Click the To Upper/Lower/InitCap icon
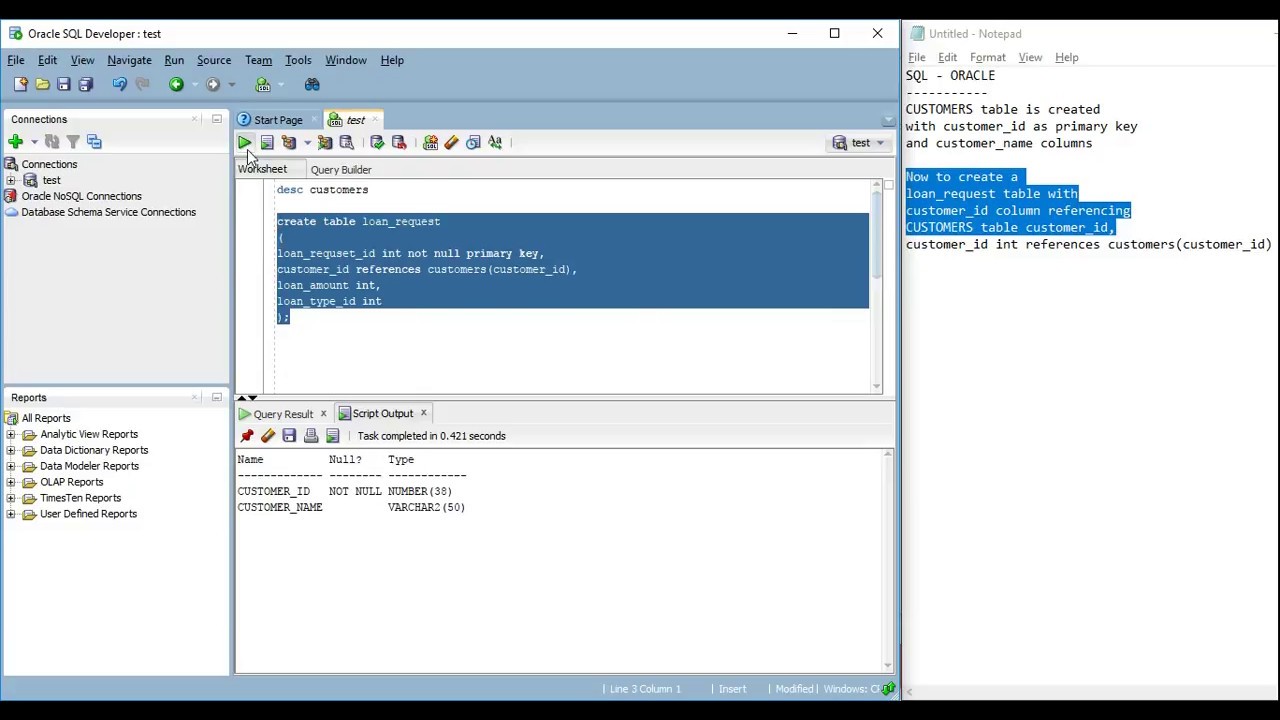Screen dimensions: 1280x720 point(495,143)
